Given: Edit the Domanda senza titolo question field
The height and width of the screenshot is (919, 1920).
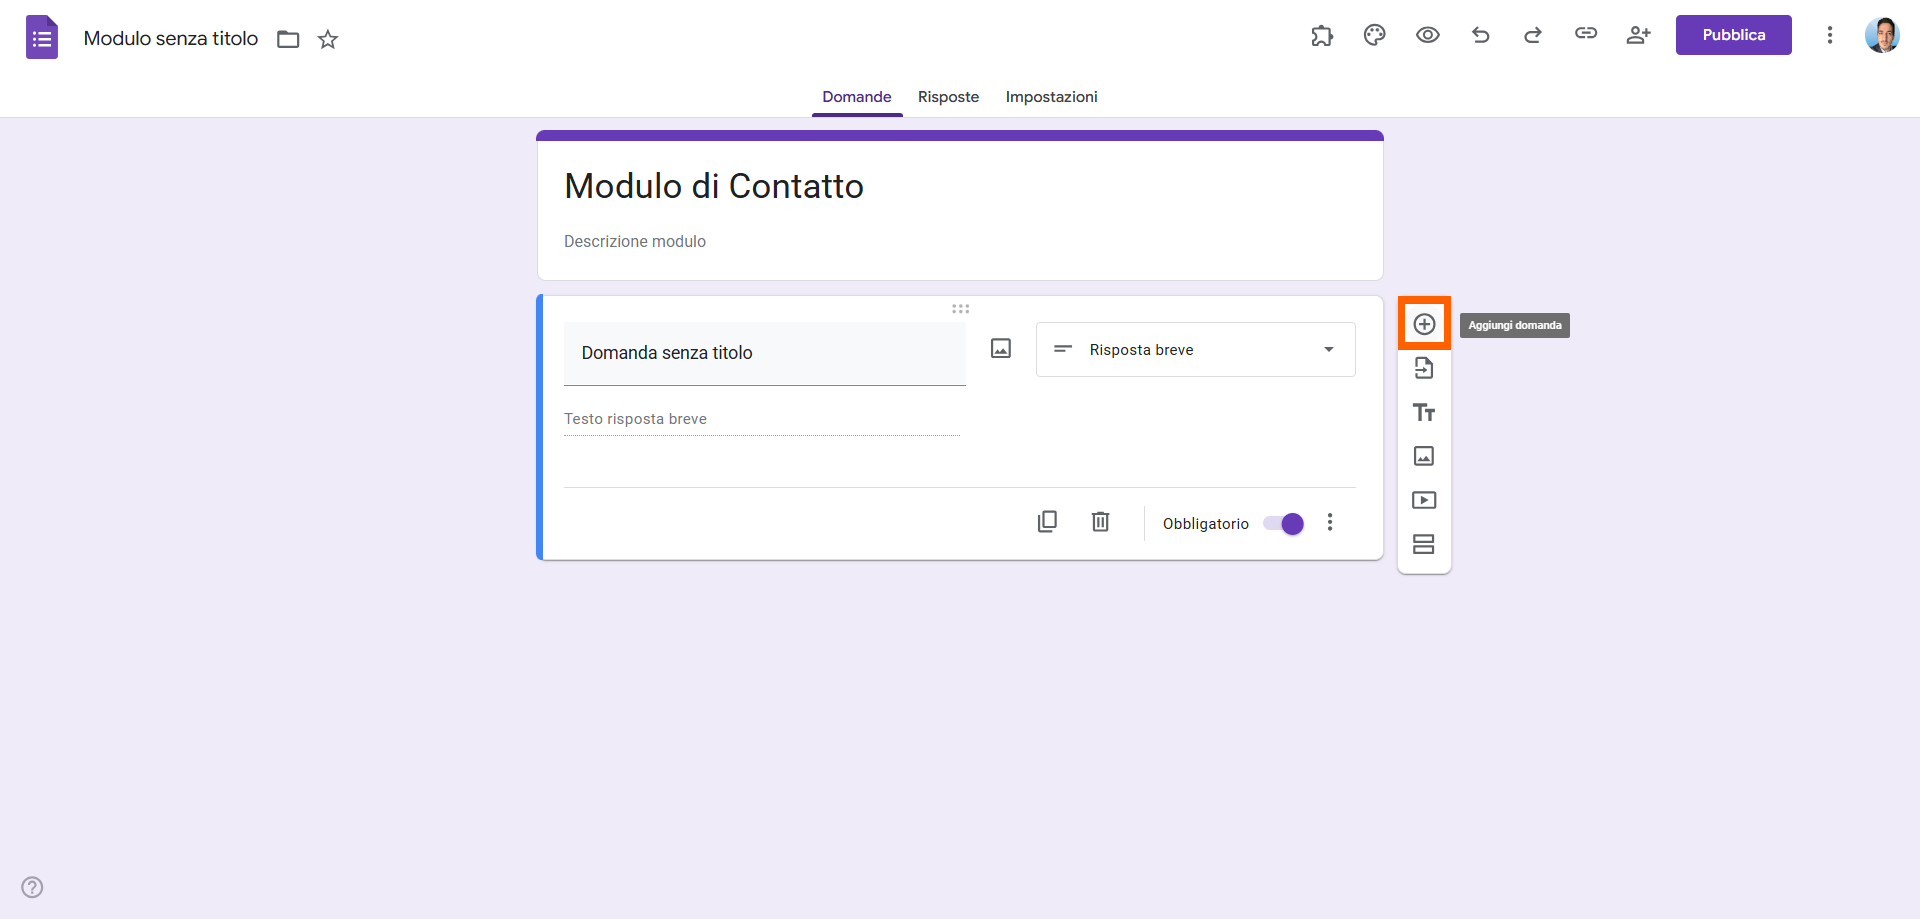Looking at the screenshot, I should (764, 353).
